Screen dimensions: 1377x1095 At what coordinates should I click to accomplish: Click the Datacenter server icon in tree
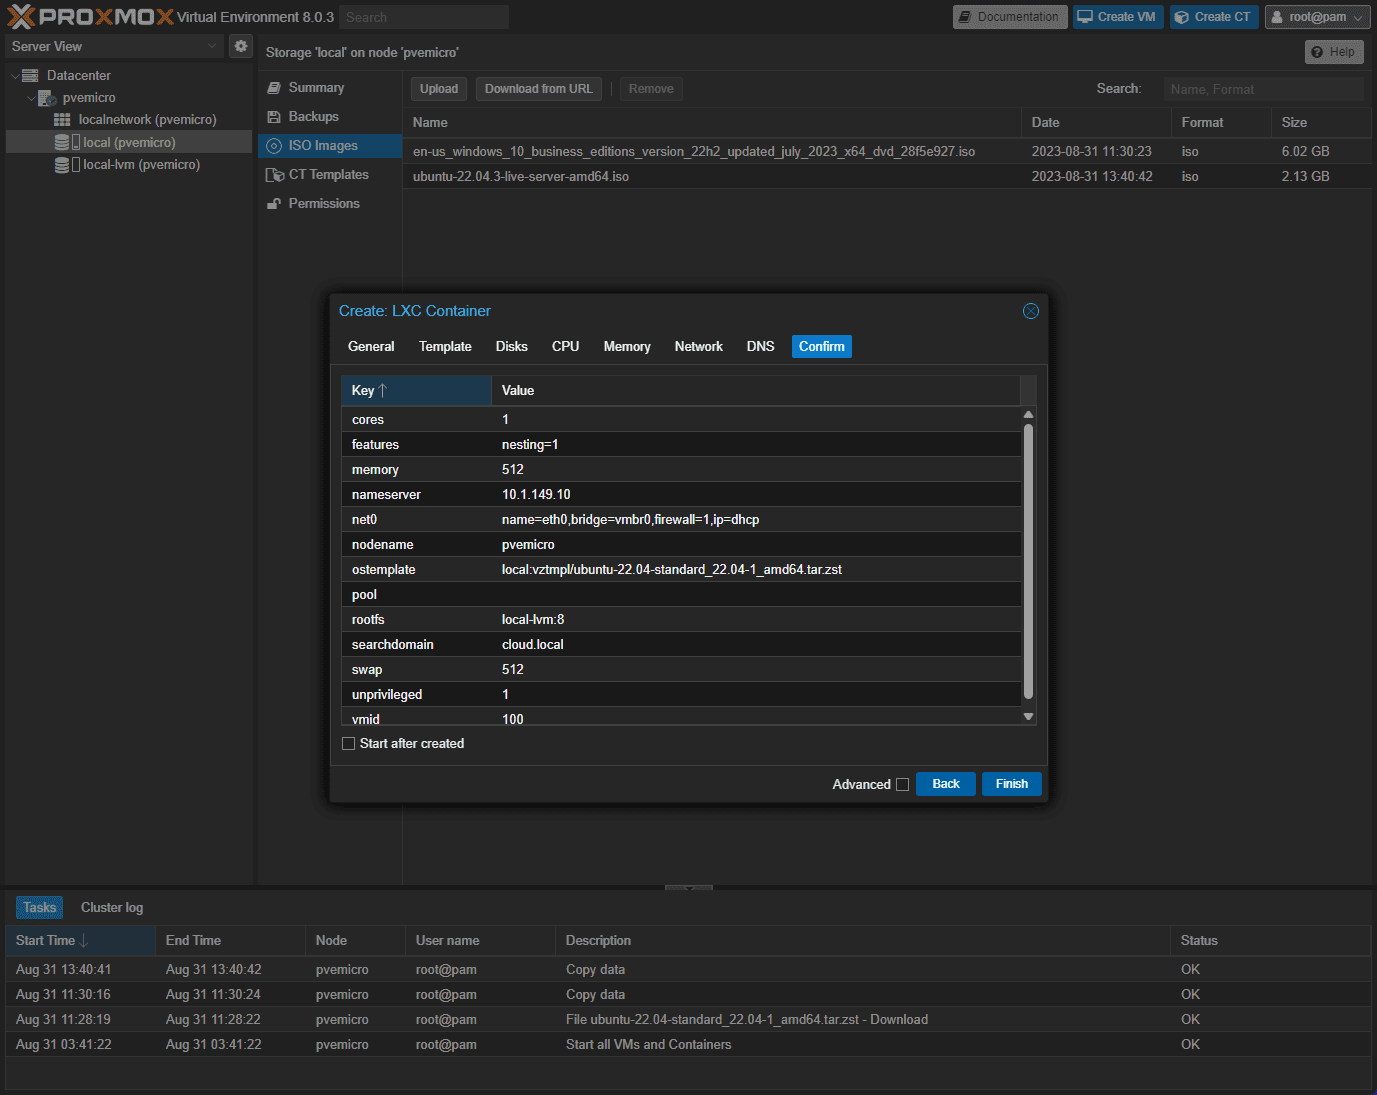pos(30,76)
